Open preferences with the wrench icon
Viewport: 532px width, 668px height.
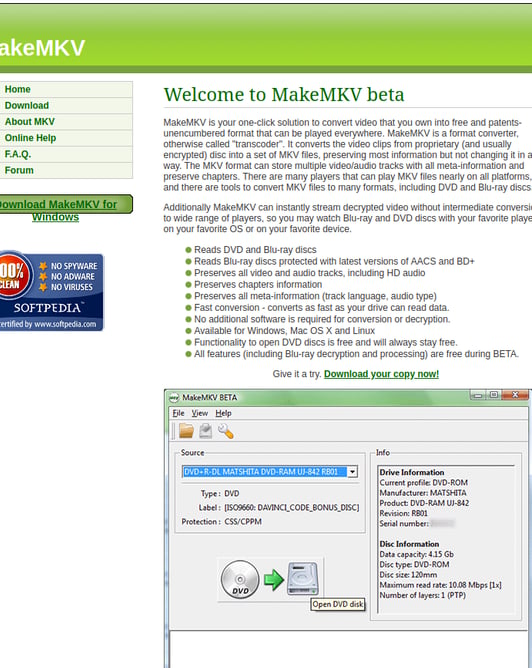(x=225, y=432)
